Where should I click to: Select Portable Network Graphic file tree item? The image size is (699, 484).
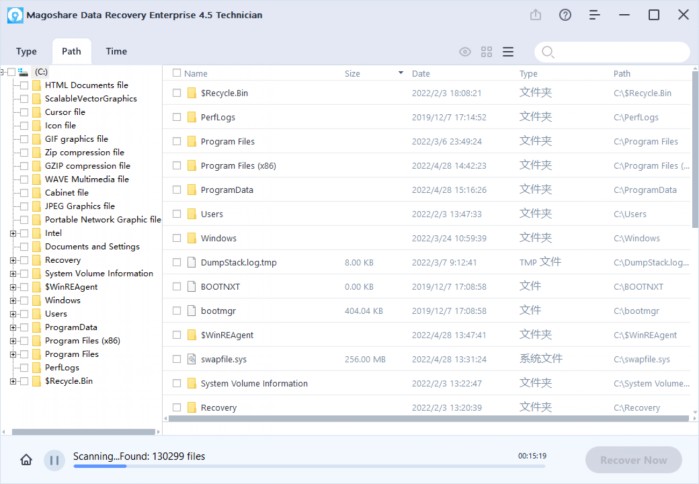coord(103,219)
